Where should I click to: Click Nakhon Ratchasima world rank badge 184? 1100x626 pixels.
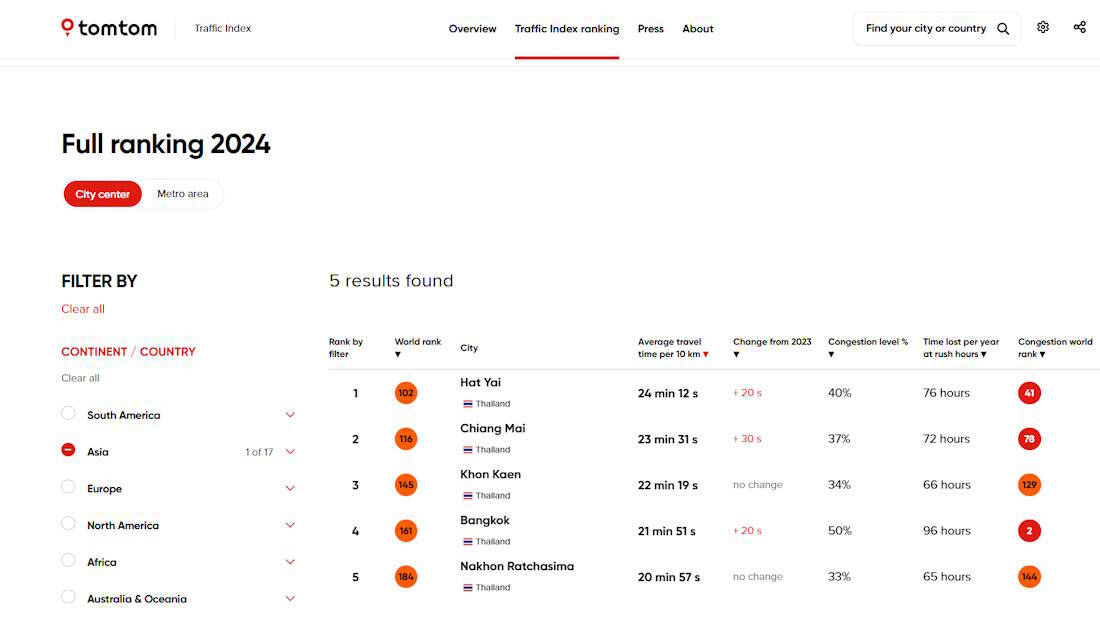[406, 577]
